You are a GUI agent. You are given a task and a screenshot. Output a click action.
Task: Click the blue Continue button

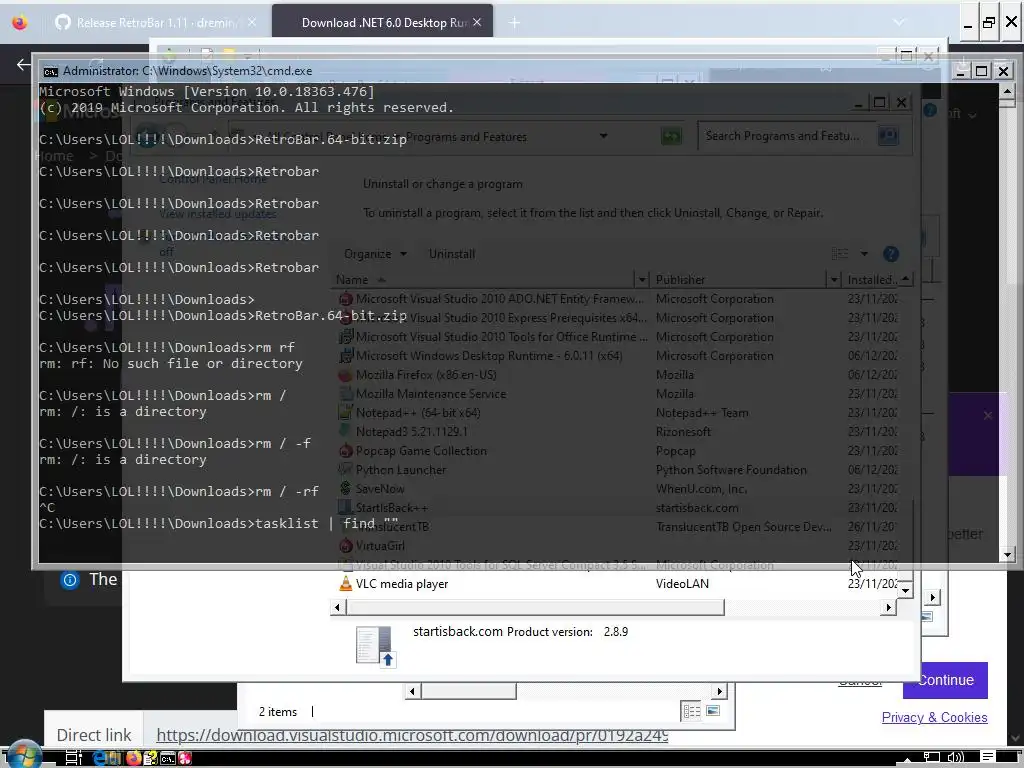(x=946, y=680)
